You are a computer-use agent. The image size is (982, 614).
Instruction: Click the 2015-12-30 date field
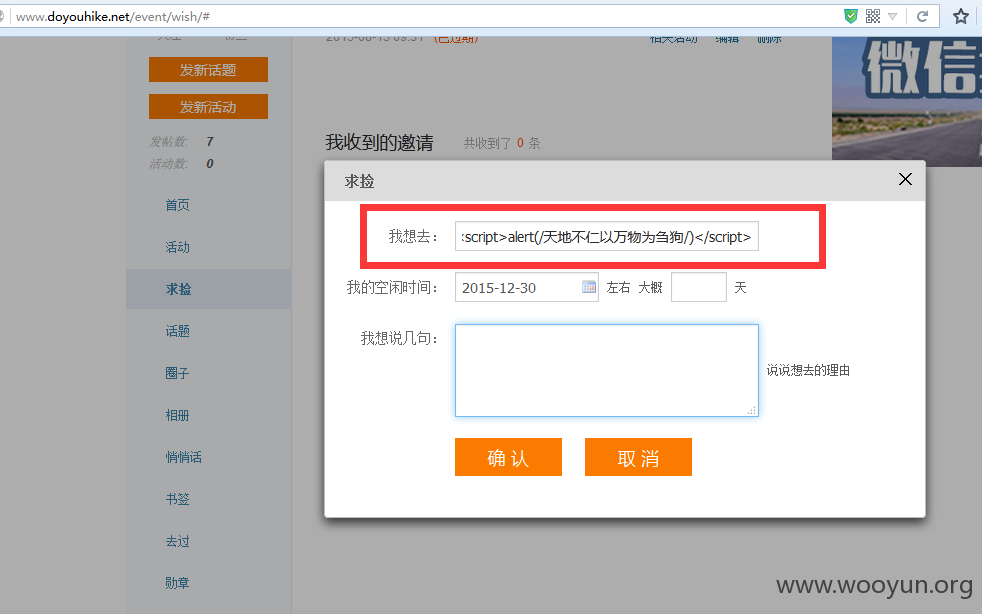click(x=526, y=287)
